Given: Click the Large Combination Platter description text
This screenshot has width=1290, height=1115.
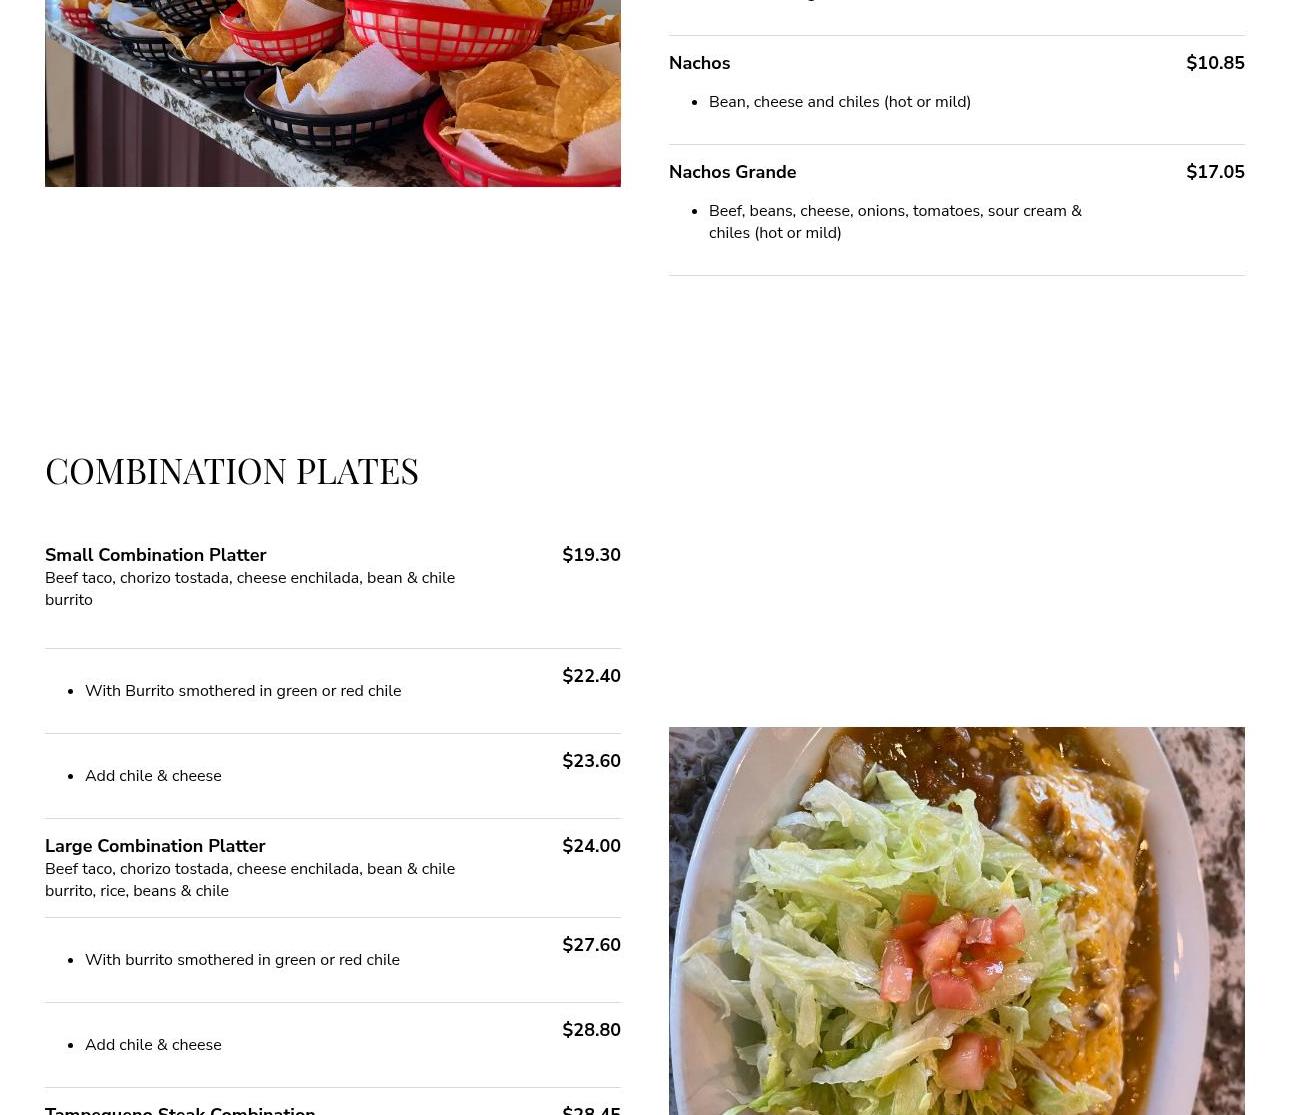Looking at the screenshot, I should 250,880.
